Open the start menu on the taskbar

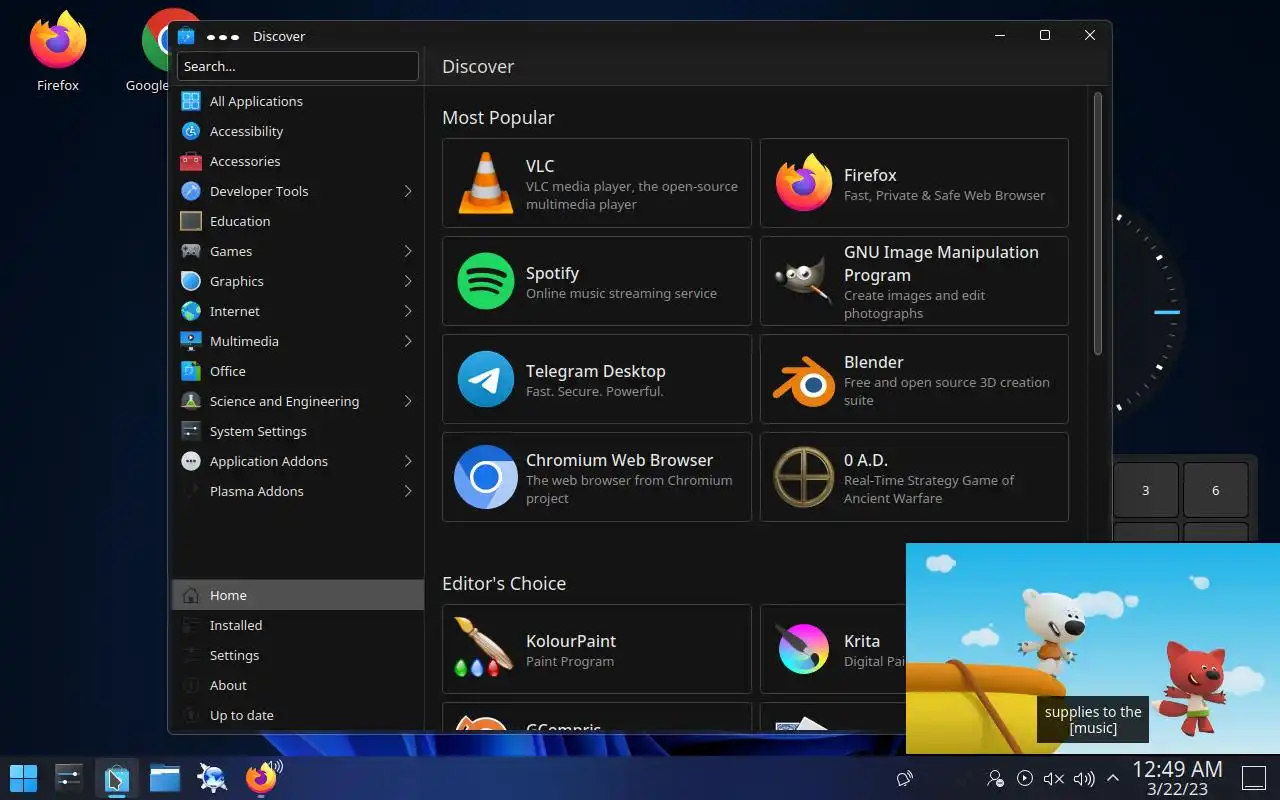click(x=23, y=777)
